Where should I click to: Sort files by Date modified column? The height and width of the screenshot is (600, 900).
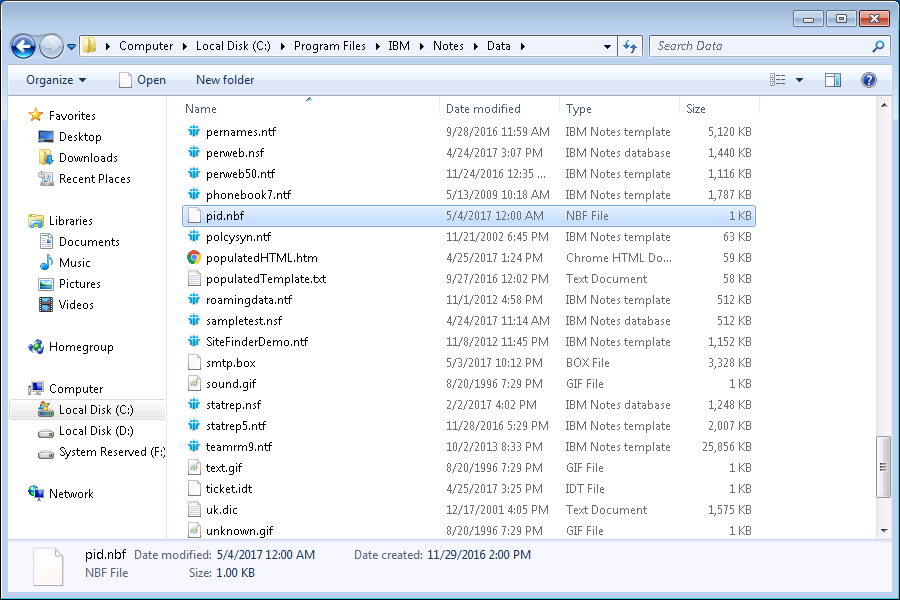[x=483, y=109]
